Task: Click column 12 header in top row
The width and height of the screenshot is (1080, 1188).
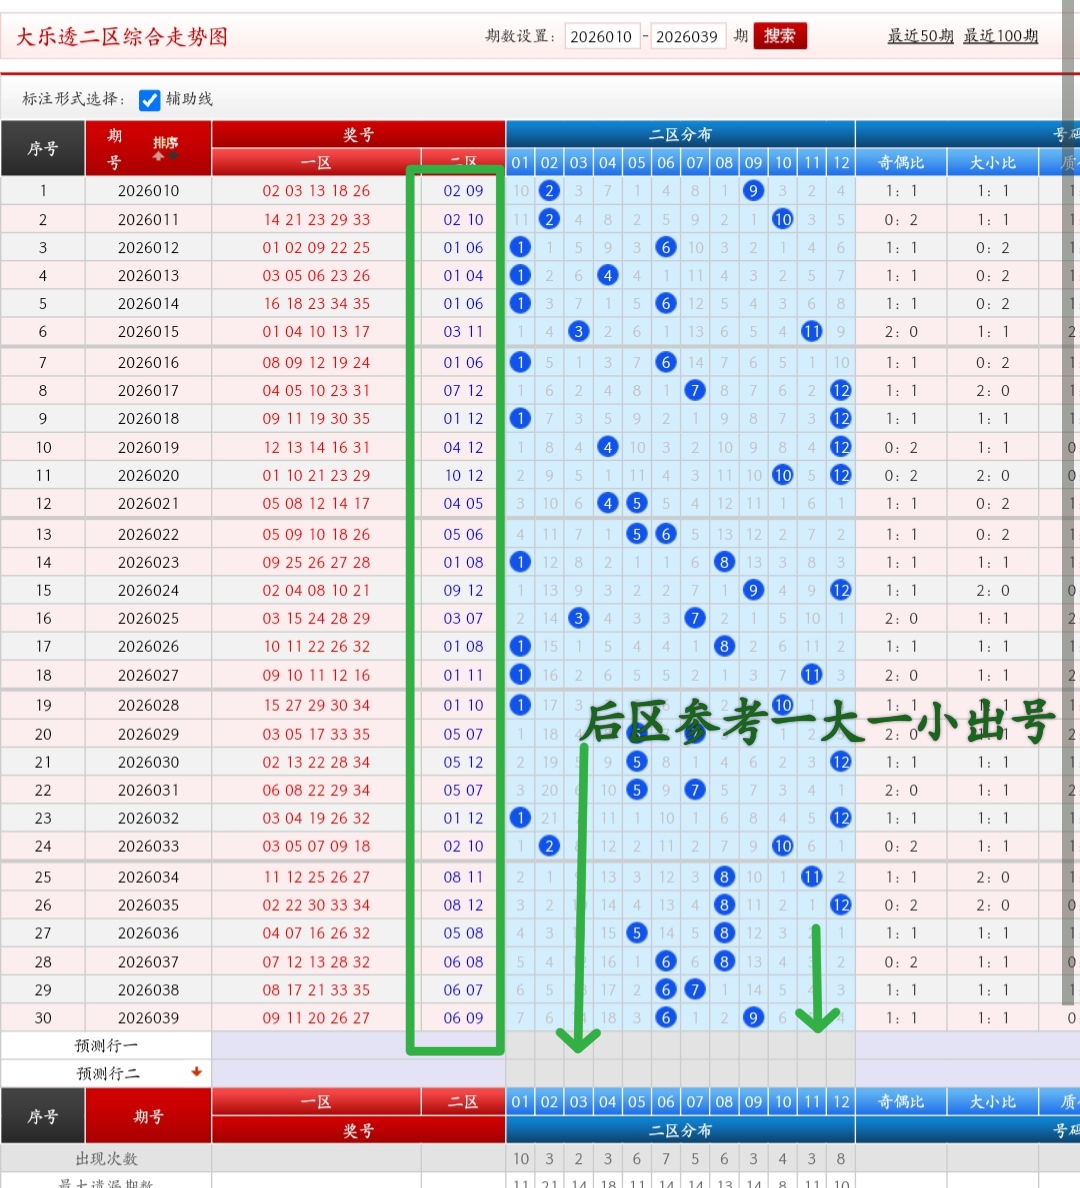Action: (x=841, y=162)
